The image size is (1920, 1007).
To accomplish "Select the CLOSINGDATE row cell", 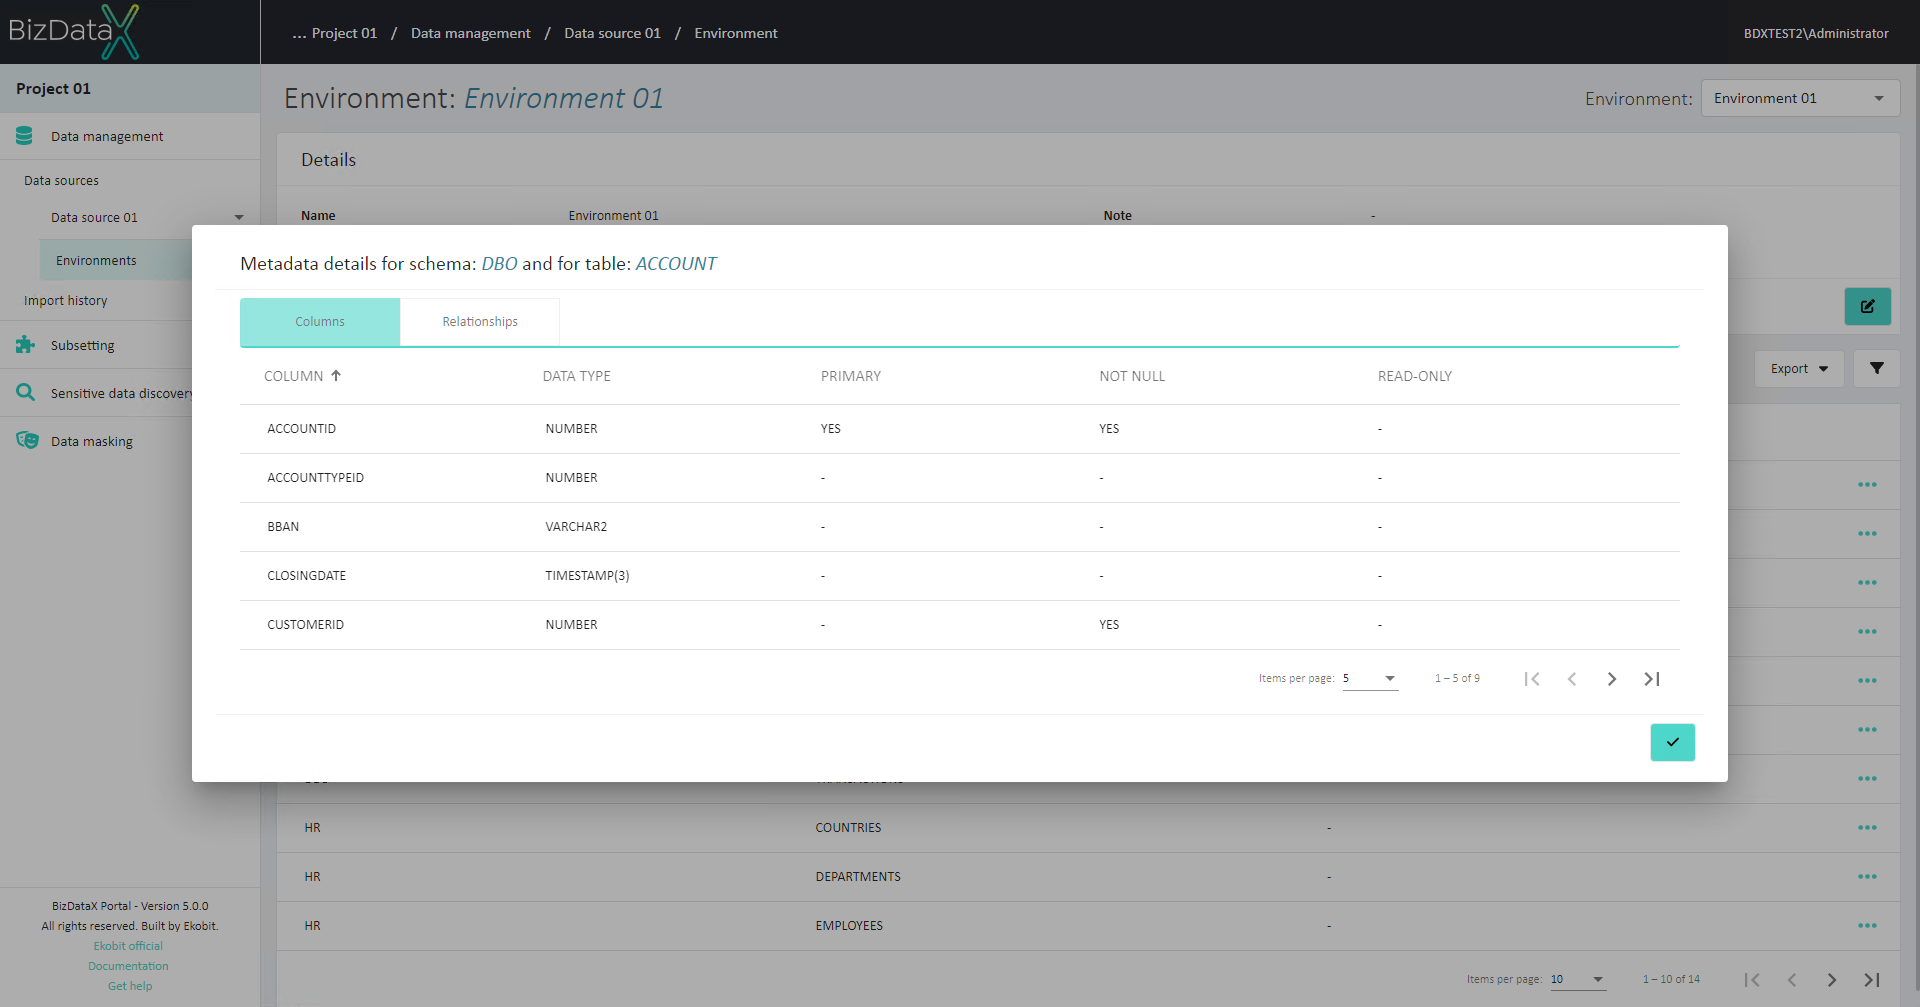I will click(307, 576).
